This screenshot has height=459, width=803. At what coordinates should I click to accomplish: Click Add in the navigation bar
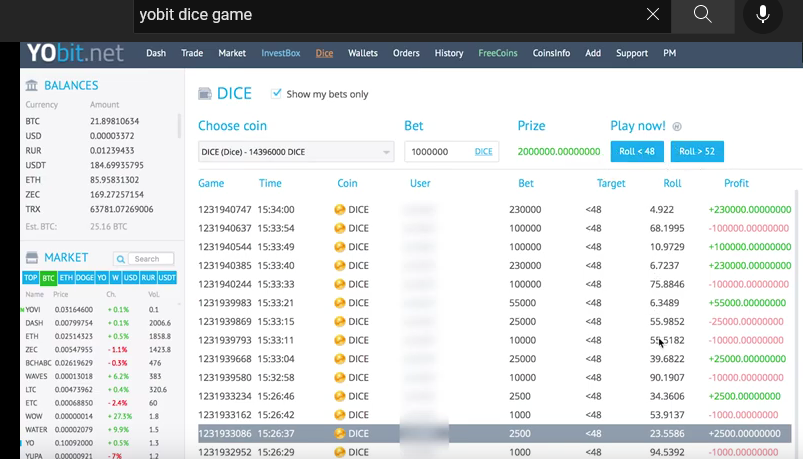click(593, 53)
